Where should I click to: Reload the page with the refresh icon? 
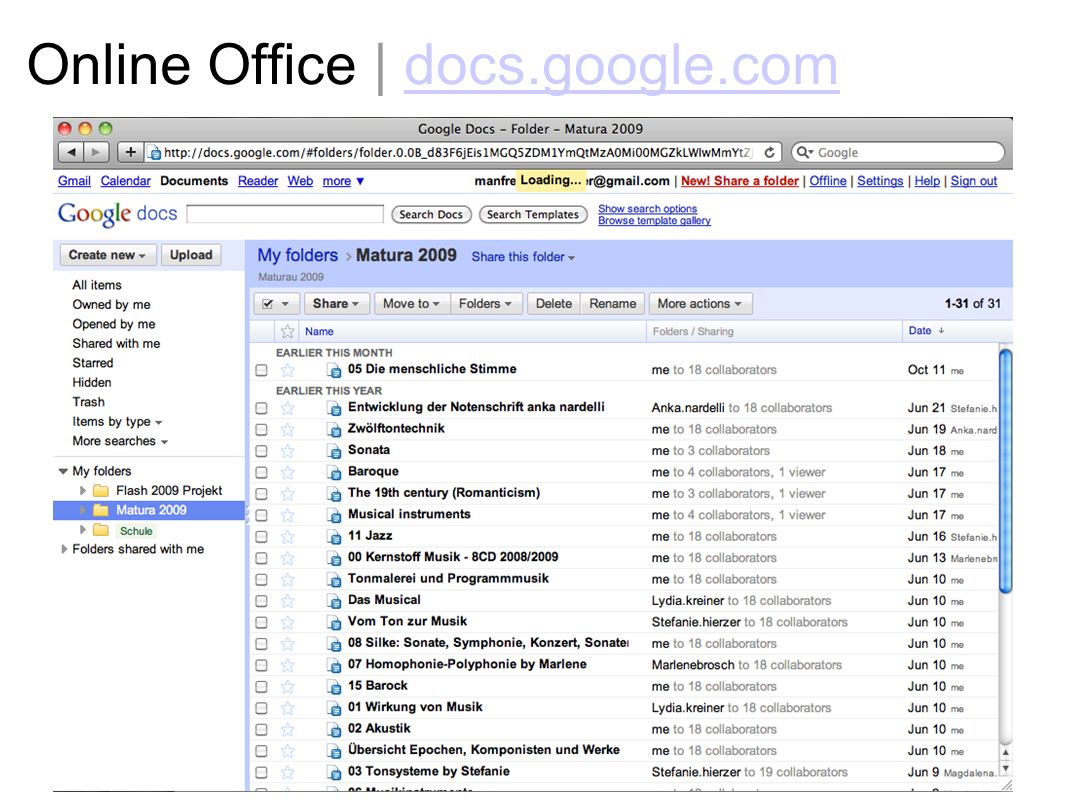click(770, 152)
